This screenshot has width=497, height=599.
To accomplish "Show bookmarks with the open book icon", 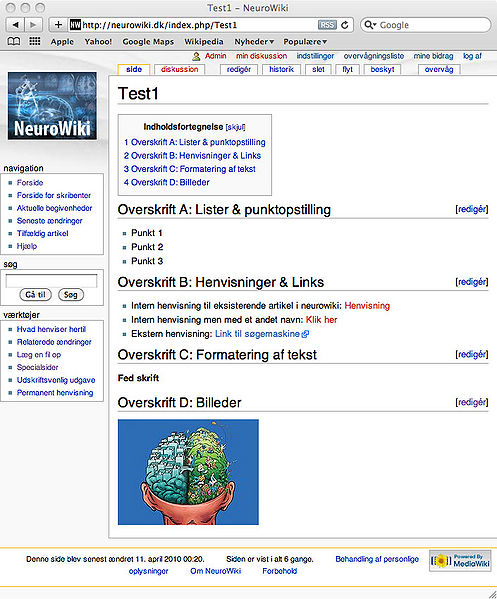I will 14,41.
